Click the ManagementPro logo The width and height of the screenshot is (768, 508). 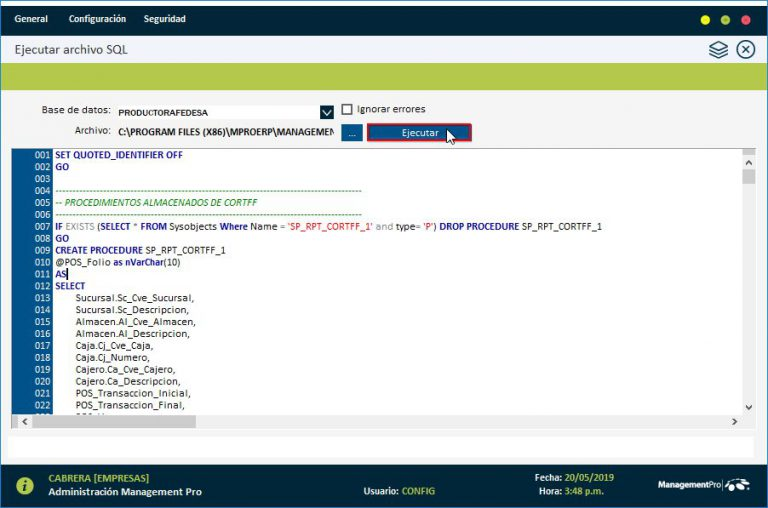(703, 484)
